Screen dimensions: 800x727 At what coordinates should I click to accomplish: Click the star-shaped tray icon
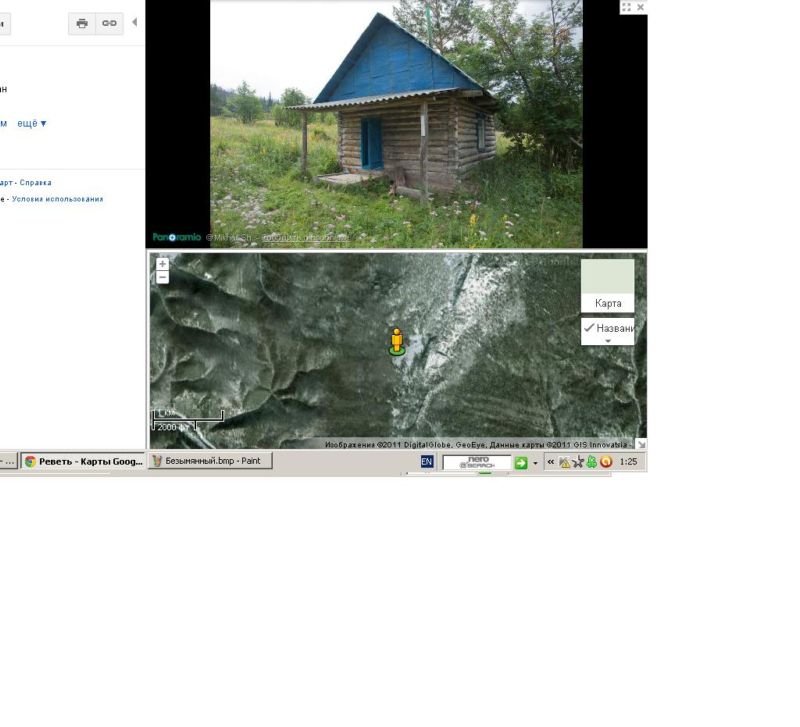tap(578, 462)
